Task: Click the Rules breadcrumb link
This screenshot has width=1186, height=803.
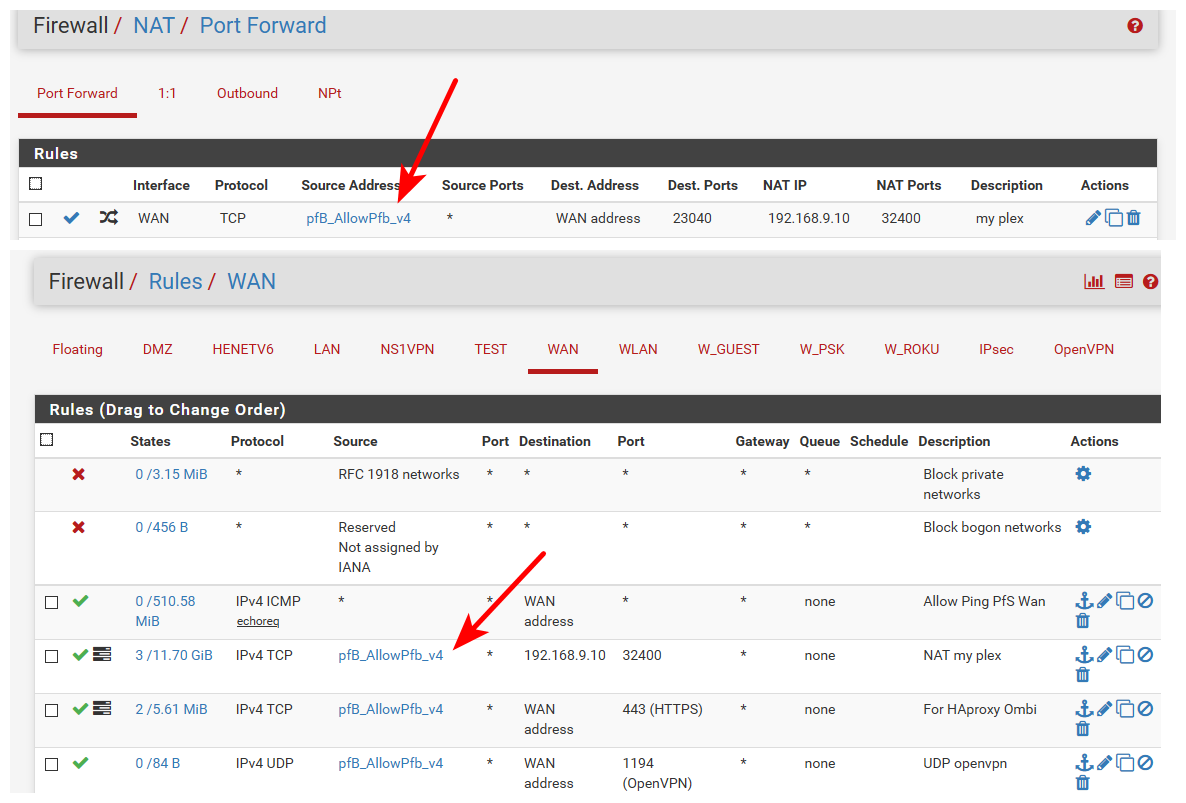Action: (x=175, y=281)
